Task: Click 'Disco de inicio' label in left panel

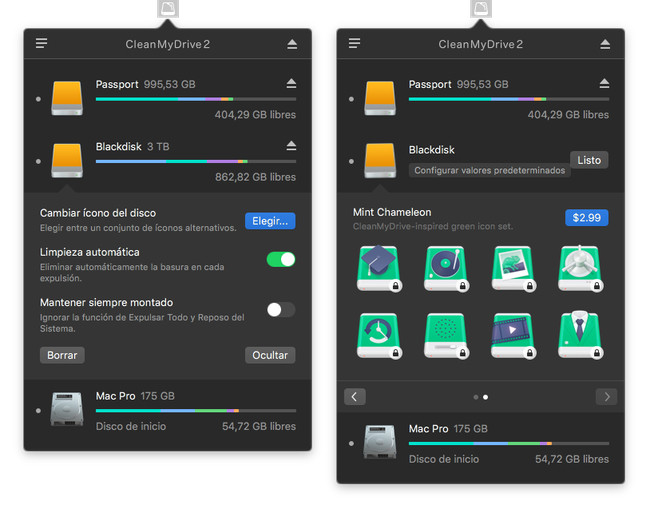Action: coord(131,426)
